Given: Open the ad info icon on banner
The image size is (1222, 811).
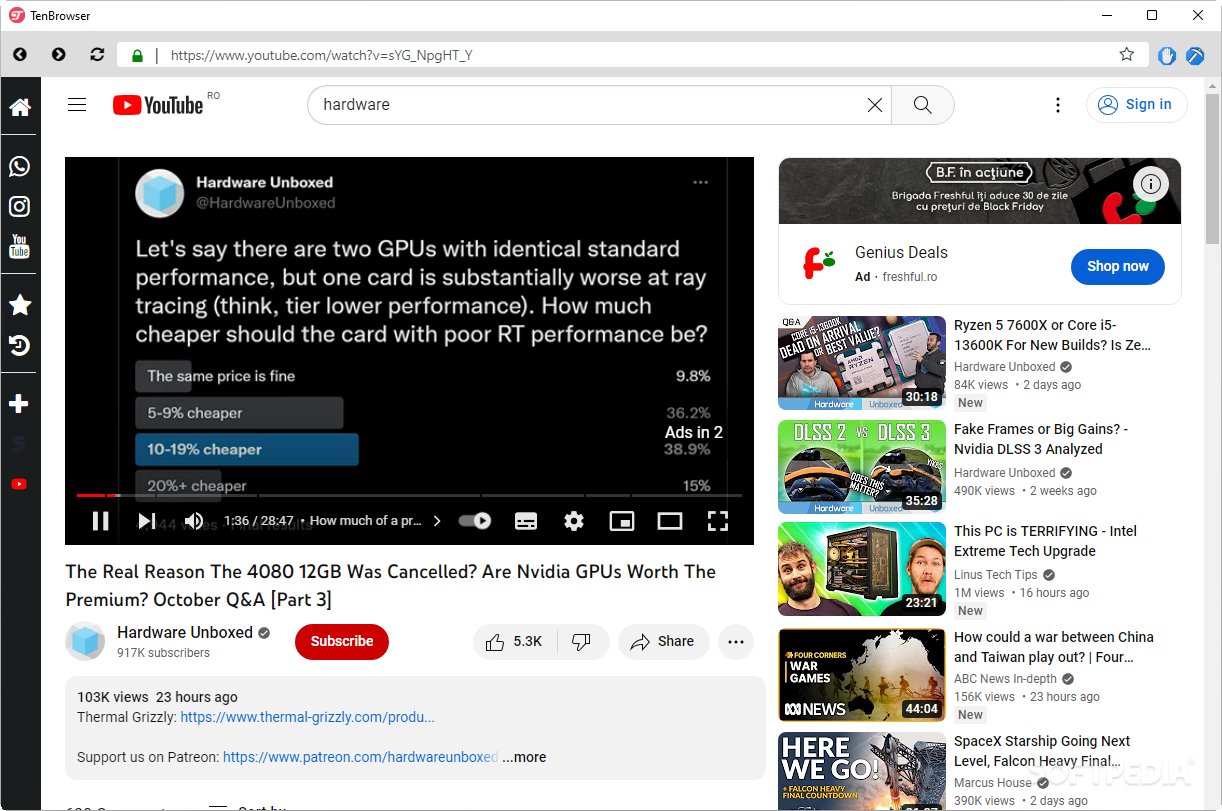Looking at the screenshot, I should tap(1152, 184).
